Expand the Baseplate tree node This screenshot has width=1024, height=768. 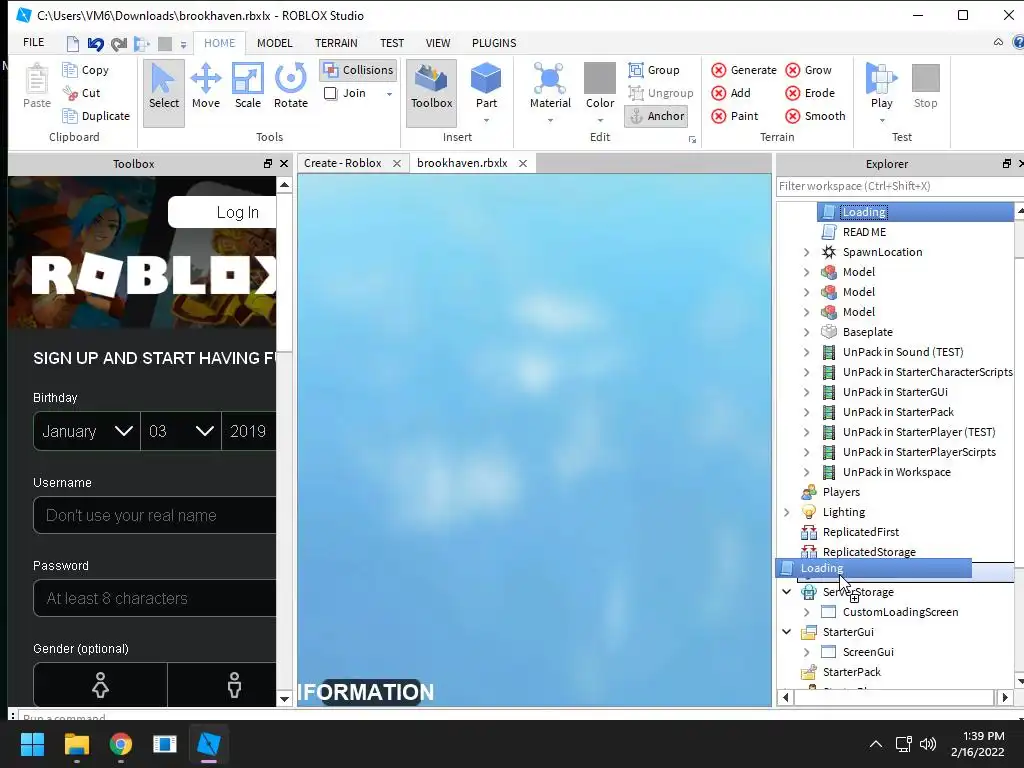point(807,332)
